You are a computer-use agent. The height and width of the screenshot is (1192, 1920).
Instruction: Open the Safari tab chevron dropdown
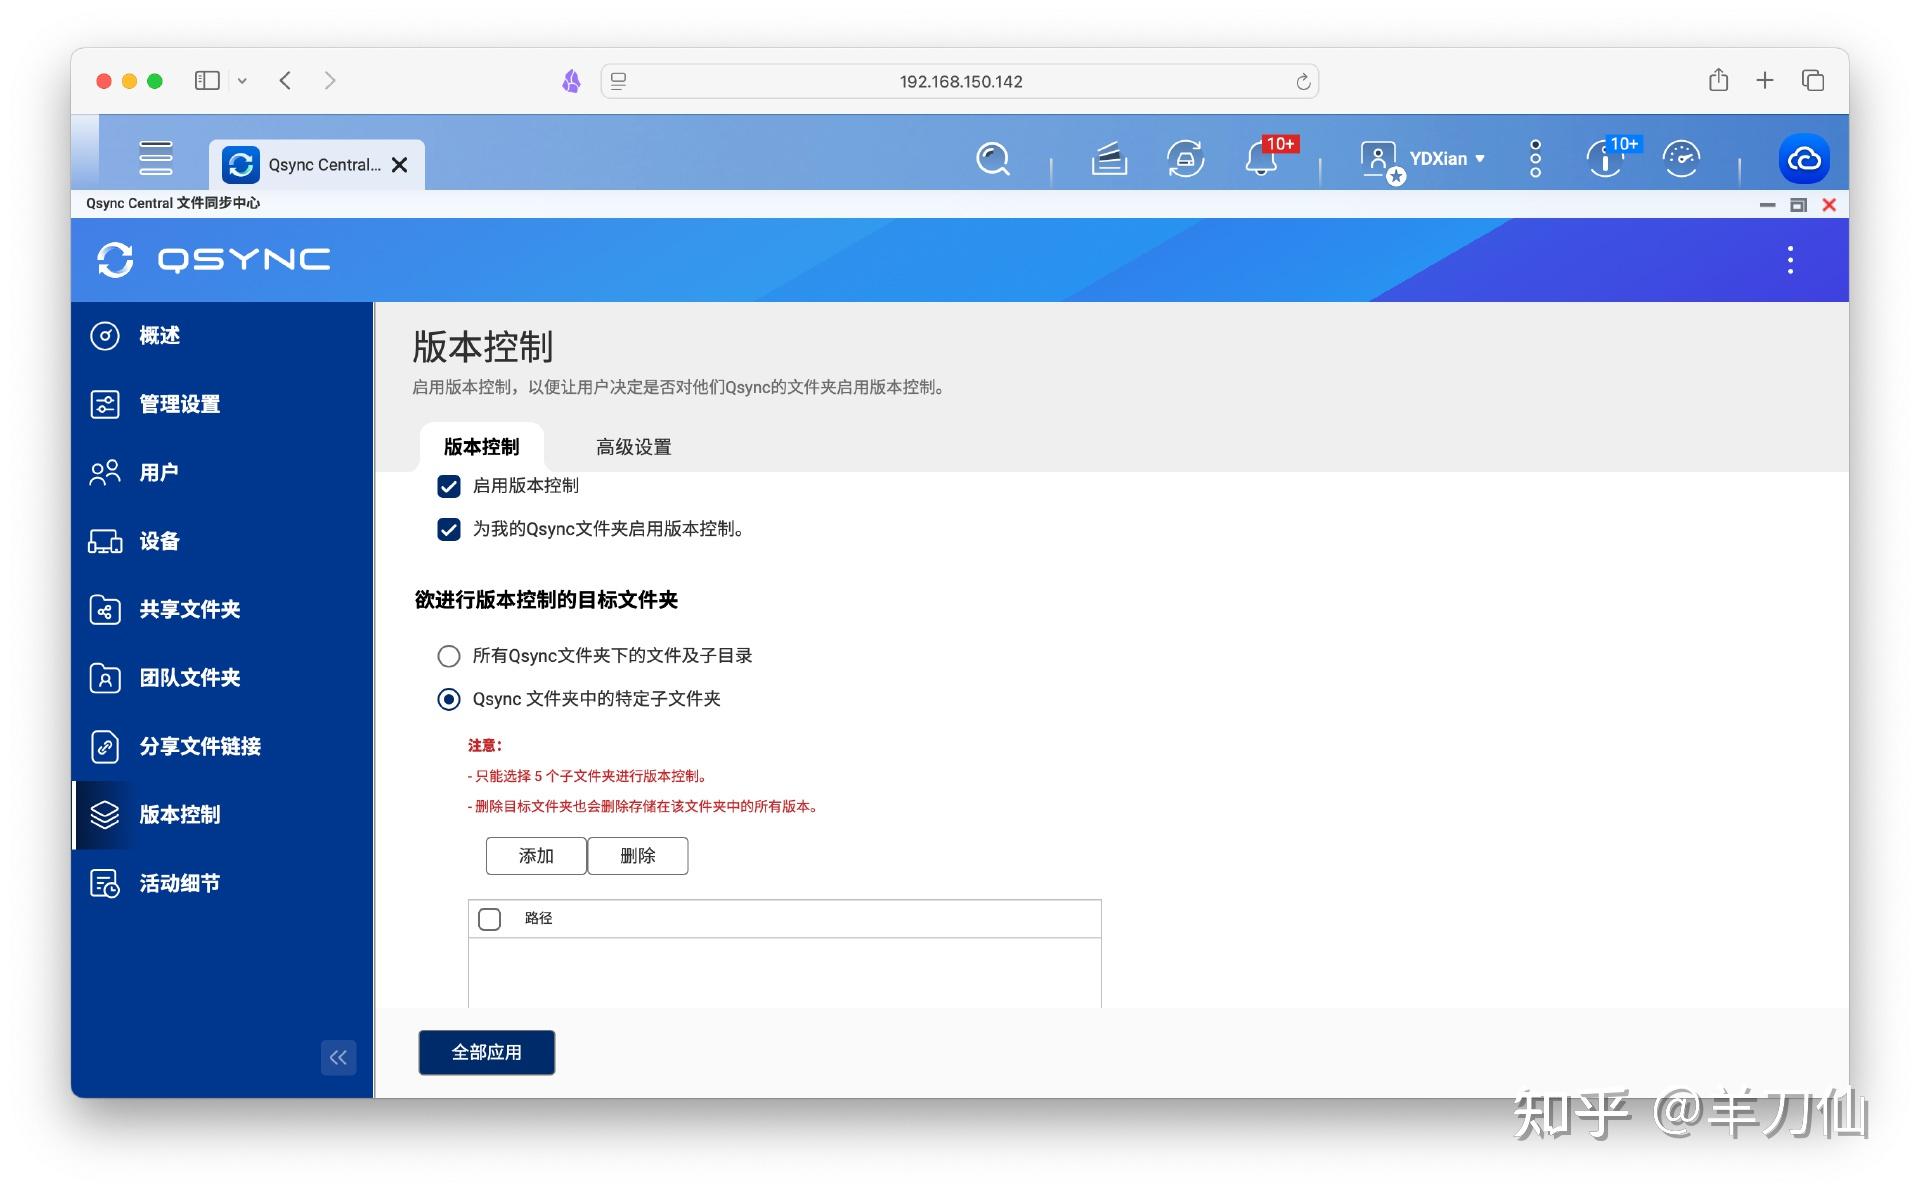tap(242, 81)
